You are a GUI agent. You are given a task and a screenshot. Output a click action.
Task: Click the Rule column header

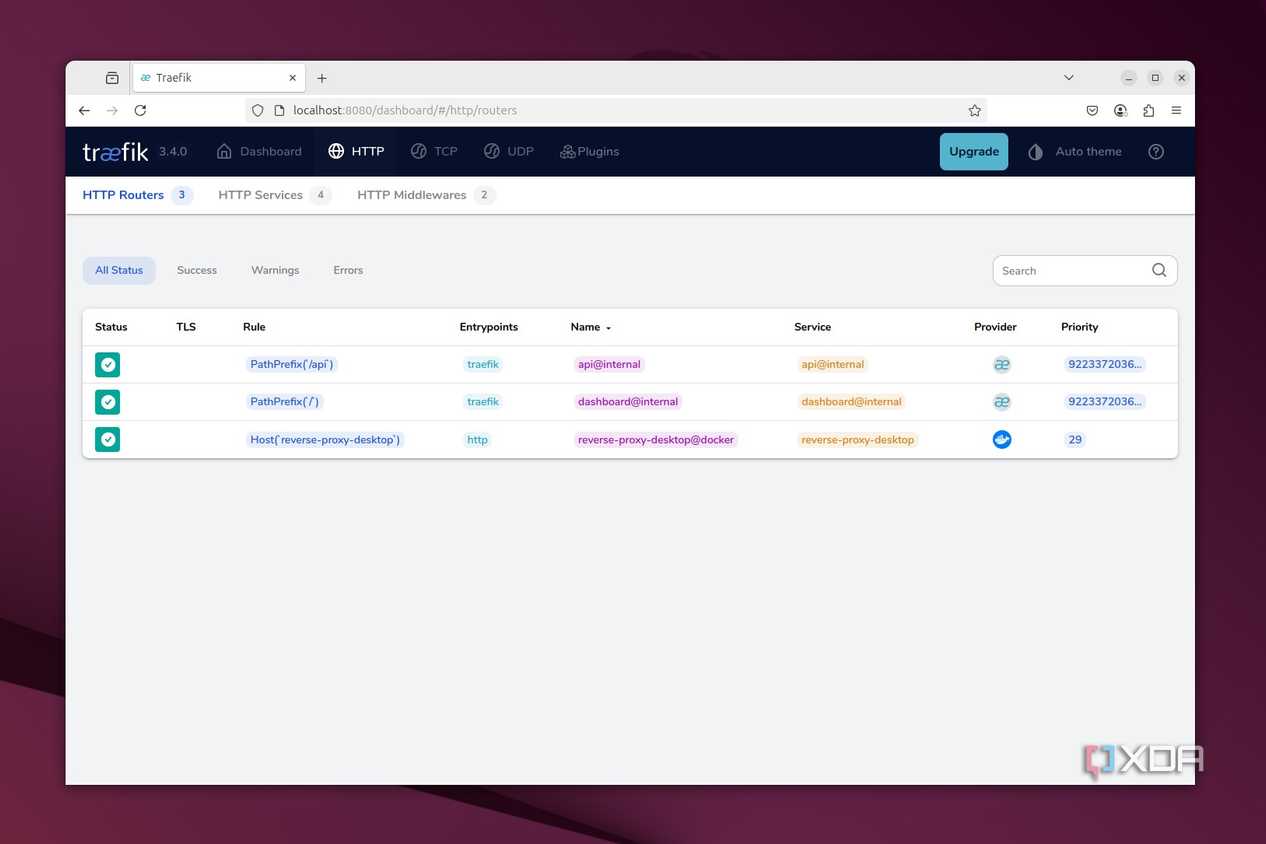[254, 327]
